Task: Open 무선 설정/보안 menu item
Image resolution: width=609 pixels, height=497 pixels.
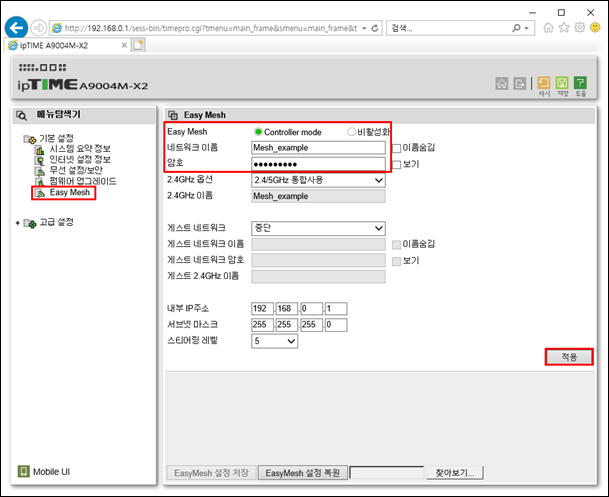Action: (76, 170)
